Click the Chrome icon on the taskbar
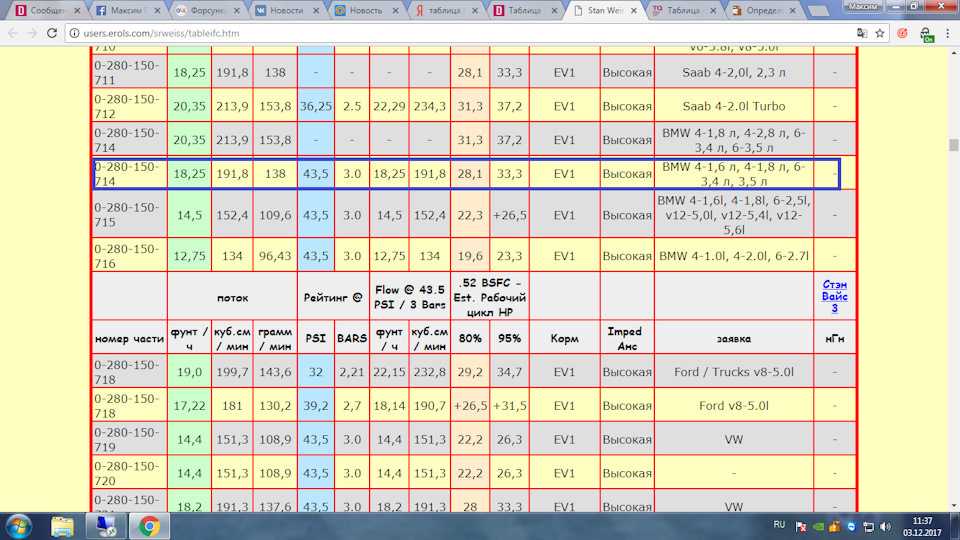This screenshot has height=540, width=960. click(x=148, y=527)
